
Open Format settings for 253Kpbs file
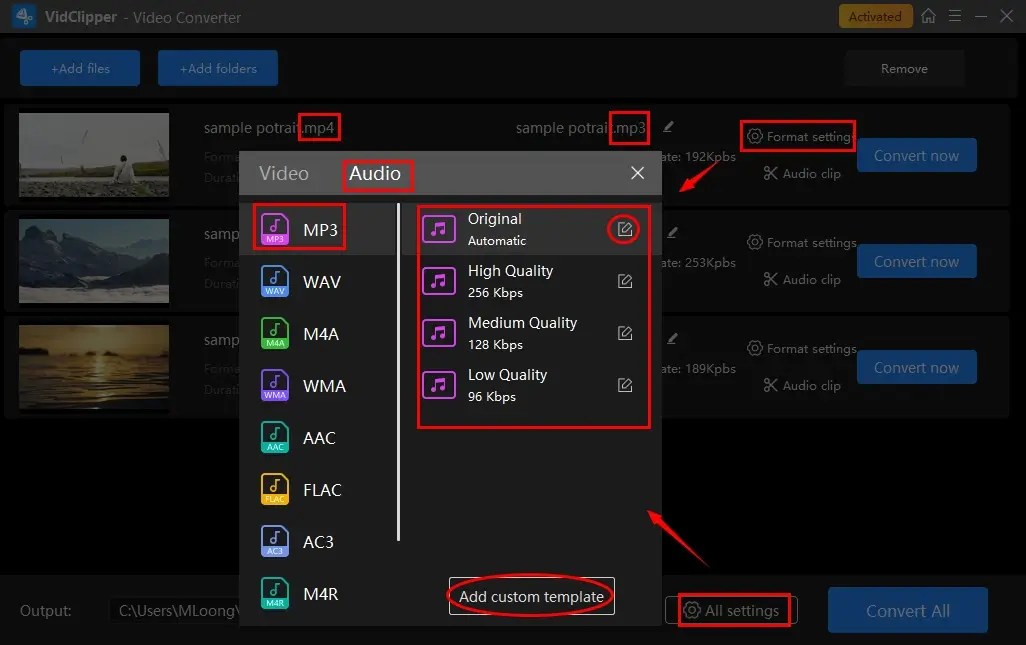[x=802, y=242]
